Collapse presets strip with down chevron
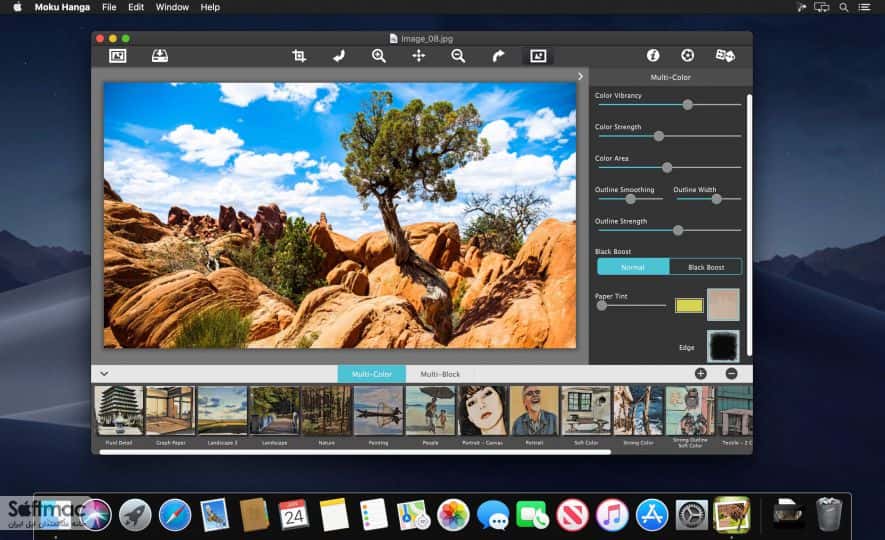 click(x=104, y=374)
